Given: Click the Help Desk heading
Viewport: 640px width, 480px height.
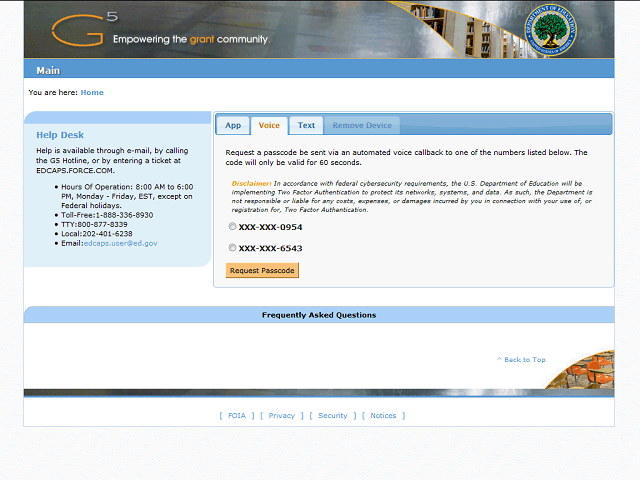Looking at the screenshot, I should point(60,135).
